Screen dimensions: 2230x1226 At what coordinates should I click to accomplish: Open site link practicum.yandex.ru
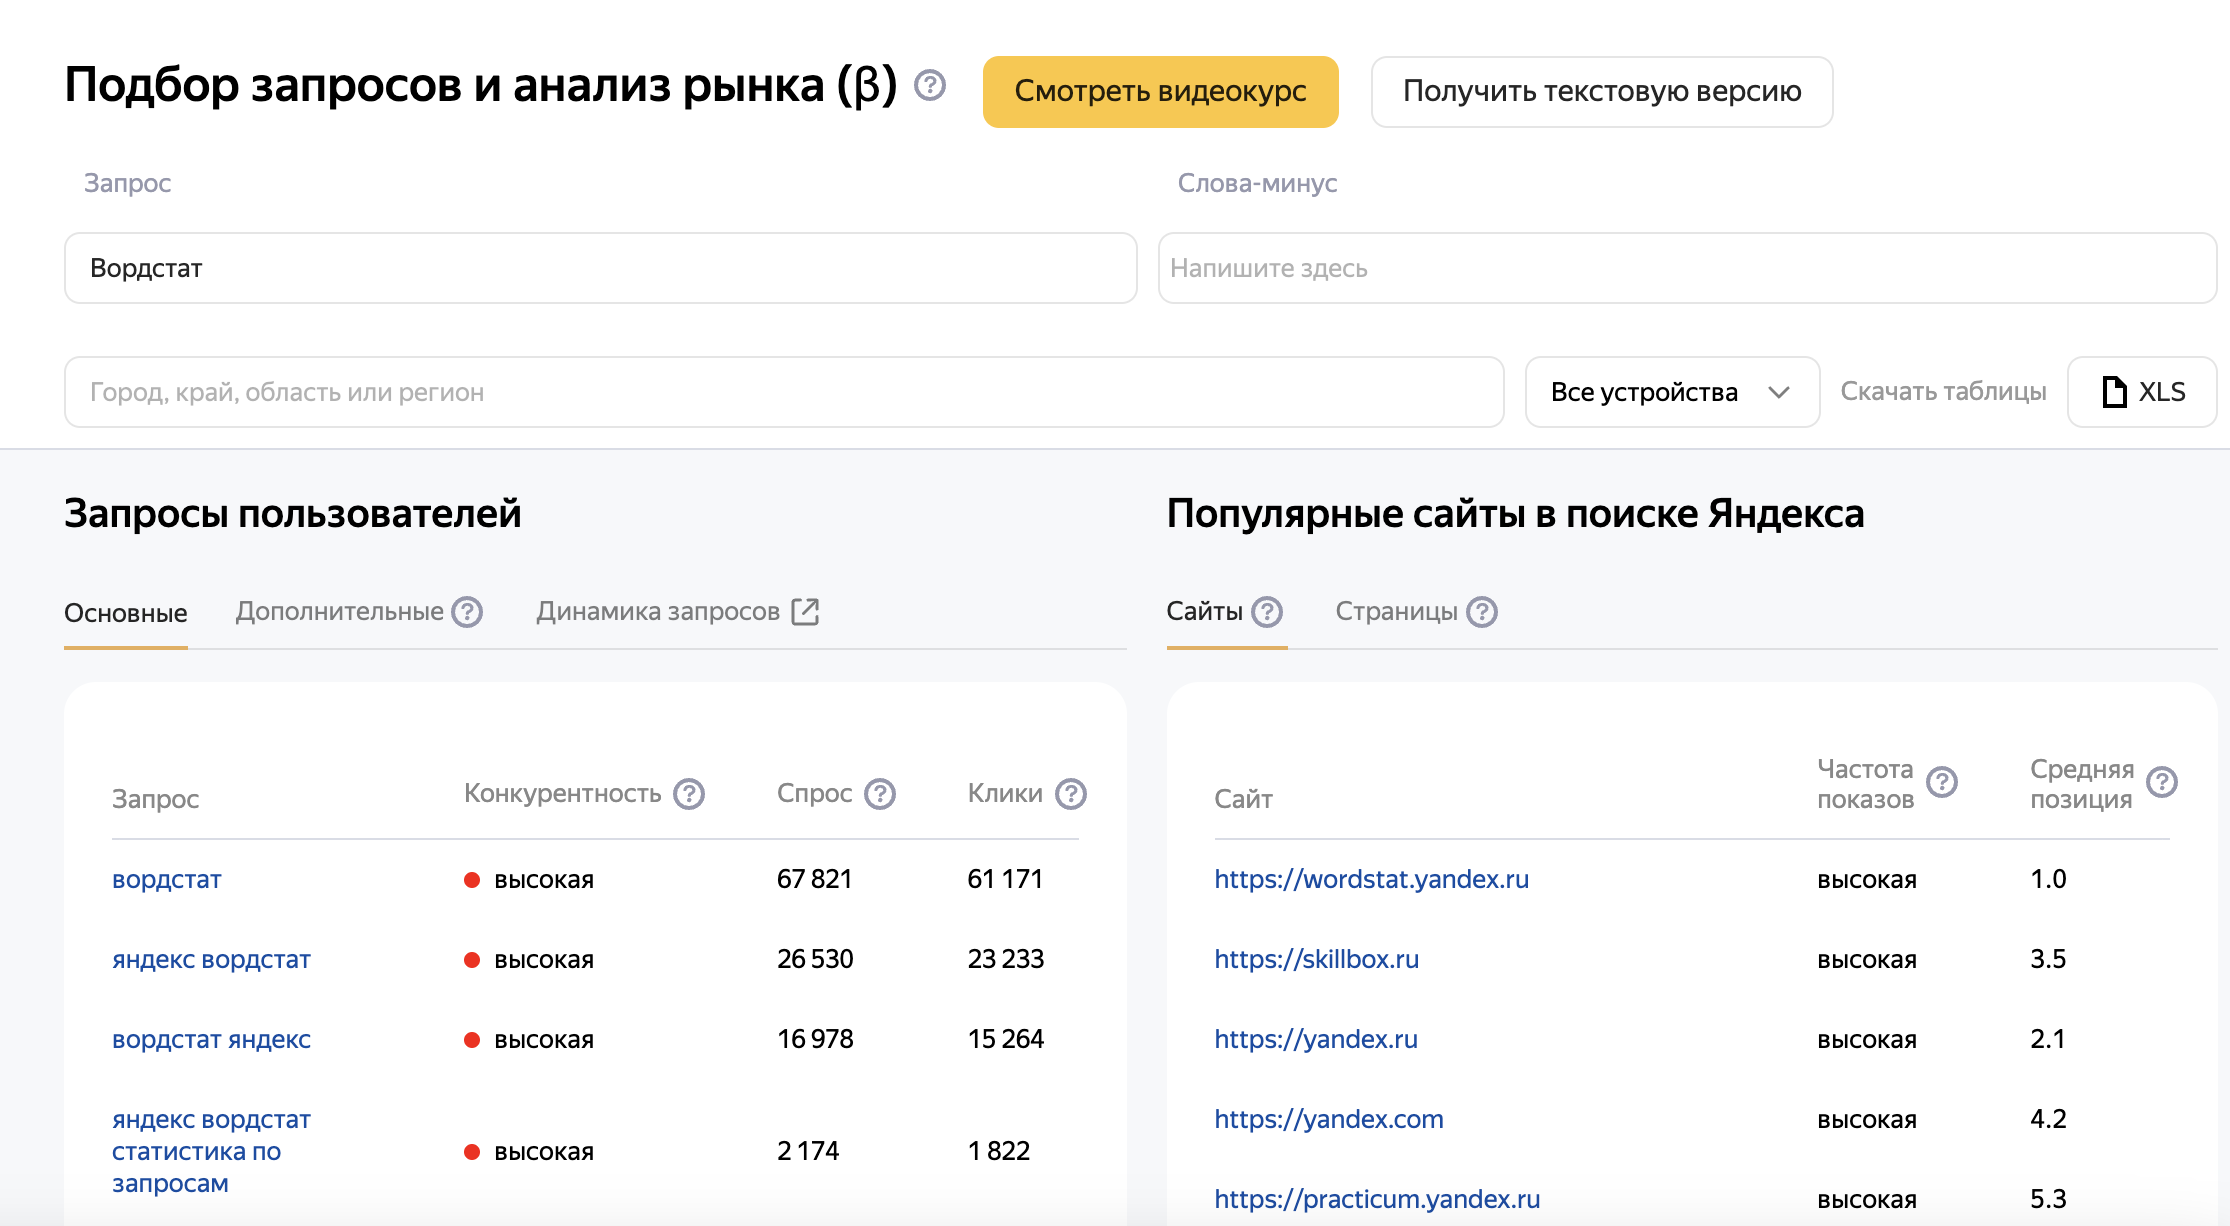click(x=1377, y=1199)
